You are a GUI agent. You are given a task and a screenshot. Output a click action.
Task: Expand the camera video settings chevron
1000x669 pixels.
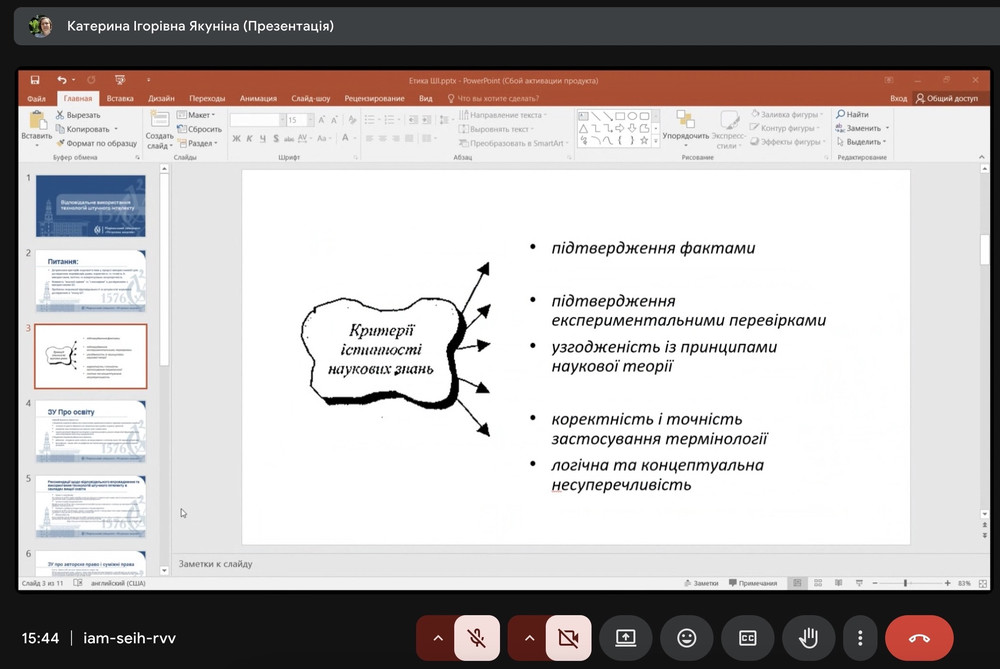click(529, 638)
